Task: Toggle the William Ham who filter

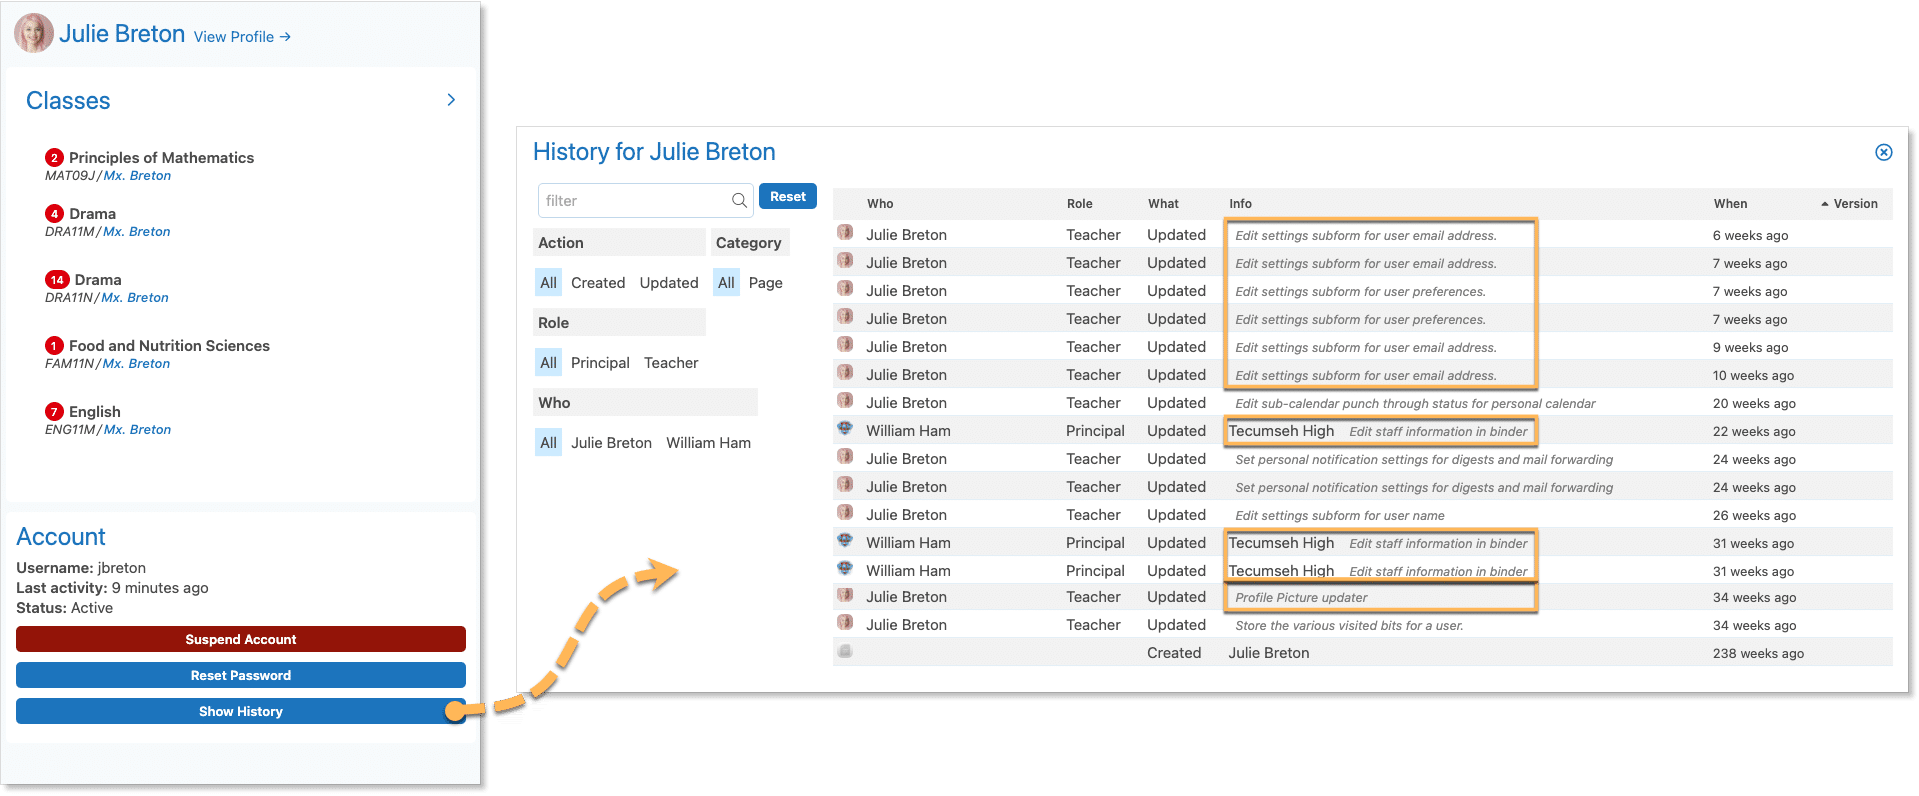Action: tap(708, 443)
